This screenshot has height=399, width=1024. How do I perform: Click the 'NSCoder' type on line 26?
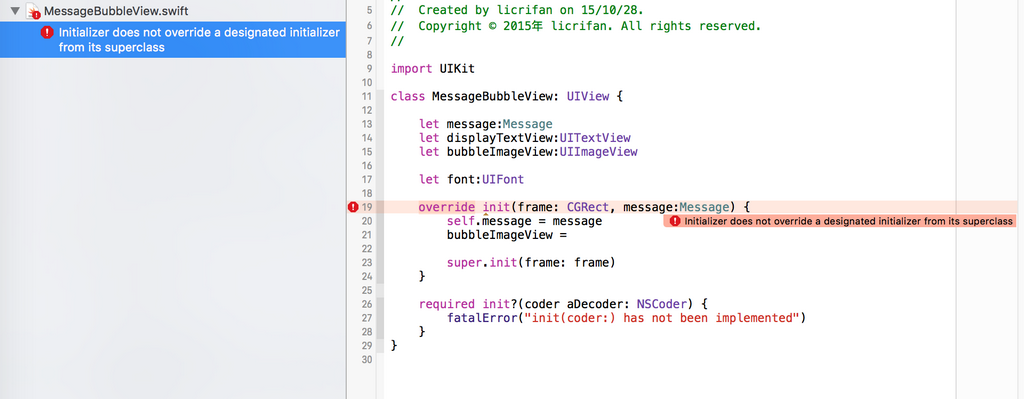pyautogui.click(x=662, y=304)
